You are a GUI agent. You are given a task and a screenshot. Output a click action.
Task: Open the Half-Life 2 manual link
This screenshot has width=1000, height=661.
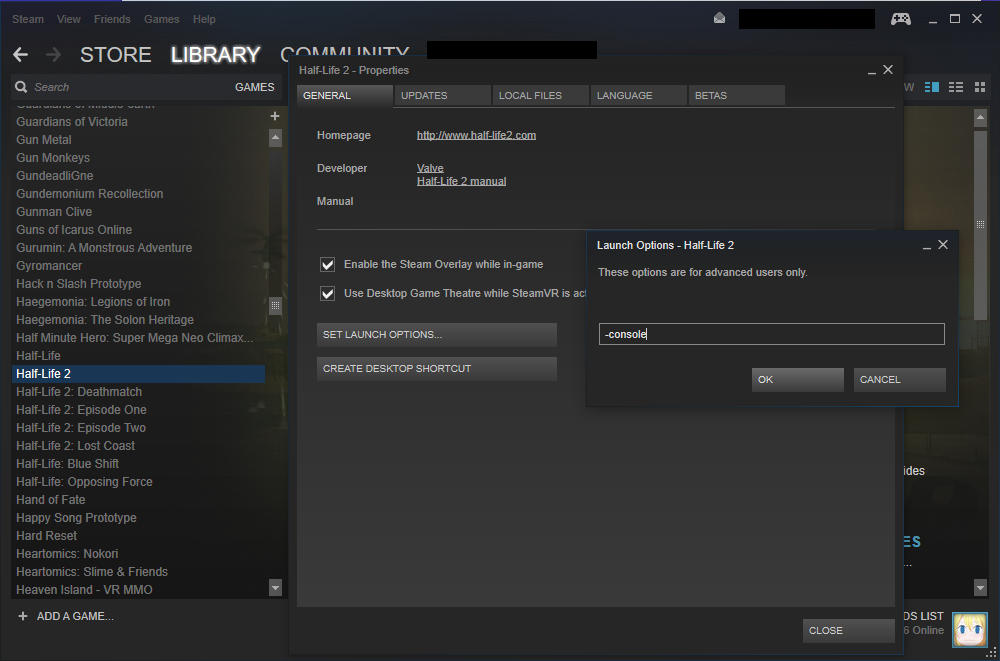[462, 181]
